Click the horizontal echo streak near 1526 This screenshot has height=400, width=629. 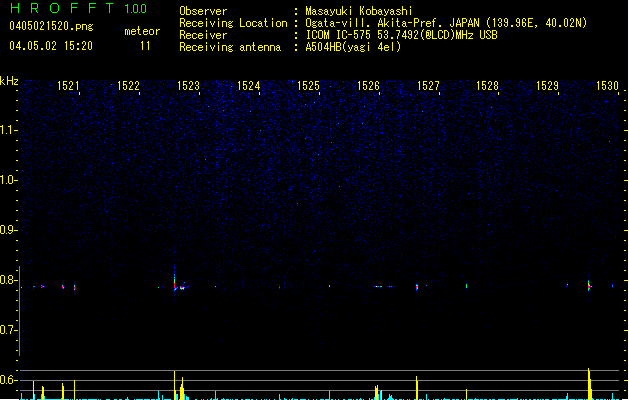point(383,286)
